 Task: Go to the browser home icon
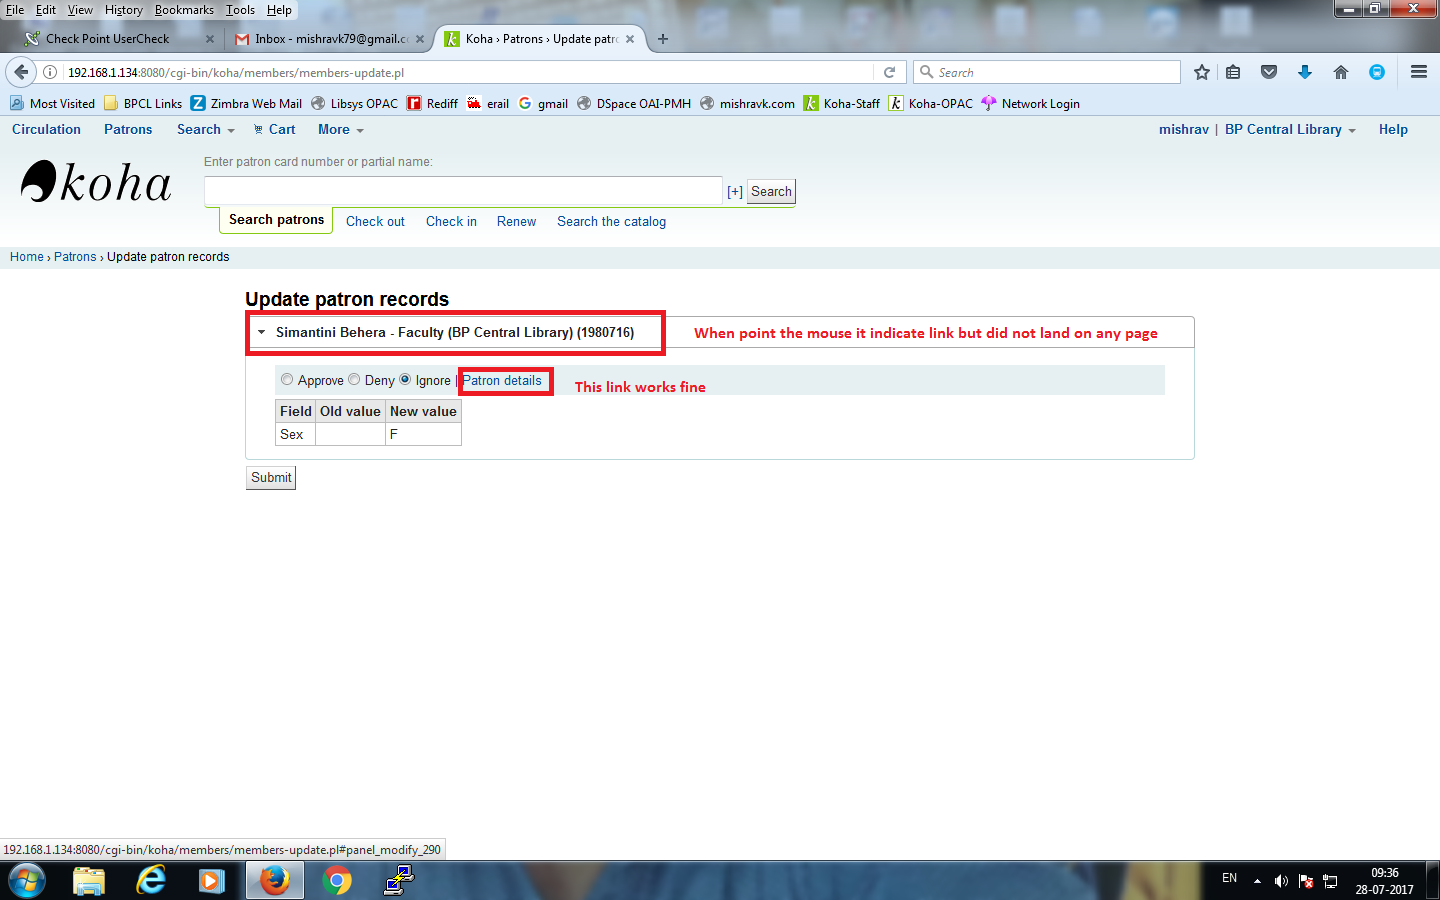pyautogui.click(x=1341, y=72)
